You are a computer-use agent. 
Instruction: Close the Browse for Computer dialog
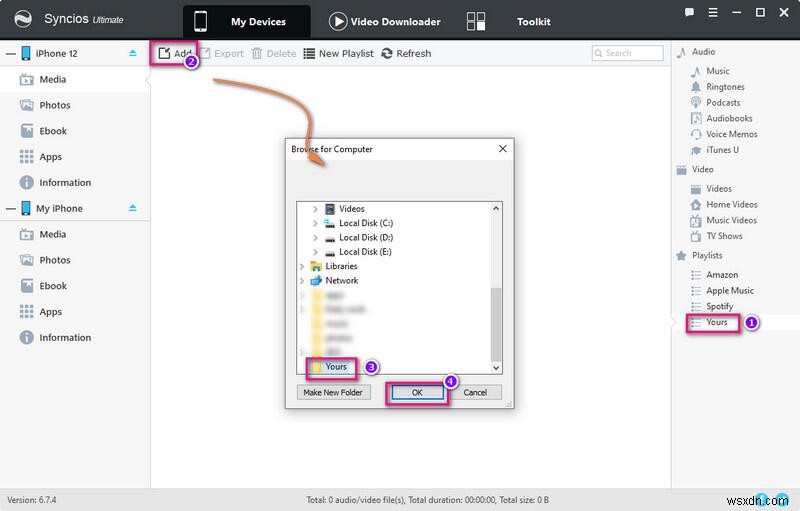point(503,148)
